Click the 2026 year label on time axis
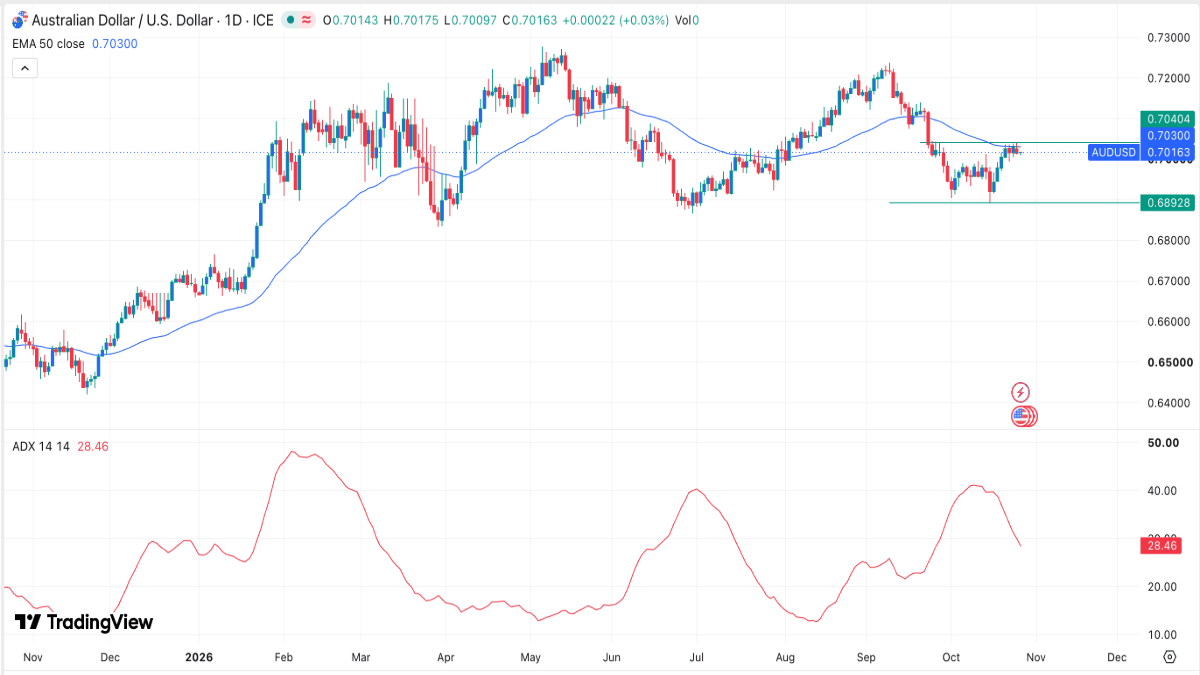Image resolution: width=1200 pixels, height=675 pixels. [x=199, y=657]
